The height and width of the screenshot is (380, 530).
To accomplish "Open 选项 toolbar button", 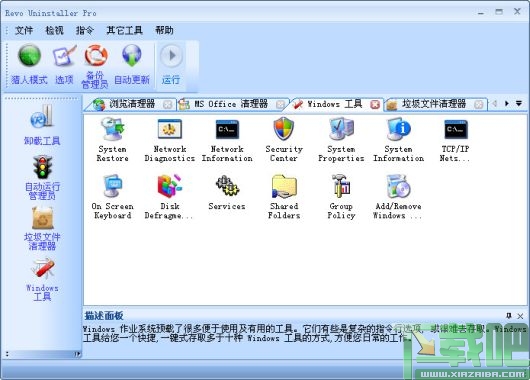I will click(x=64, y=65).
